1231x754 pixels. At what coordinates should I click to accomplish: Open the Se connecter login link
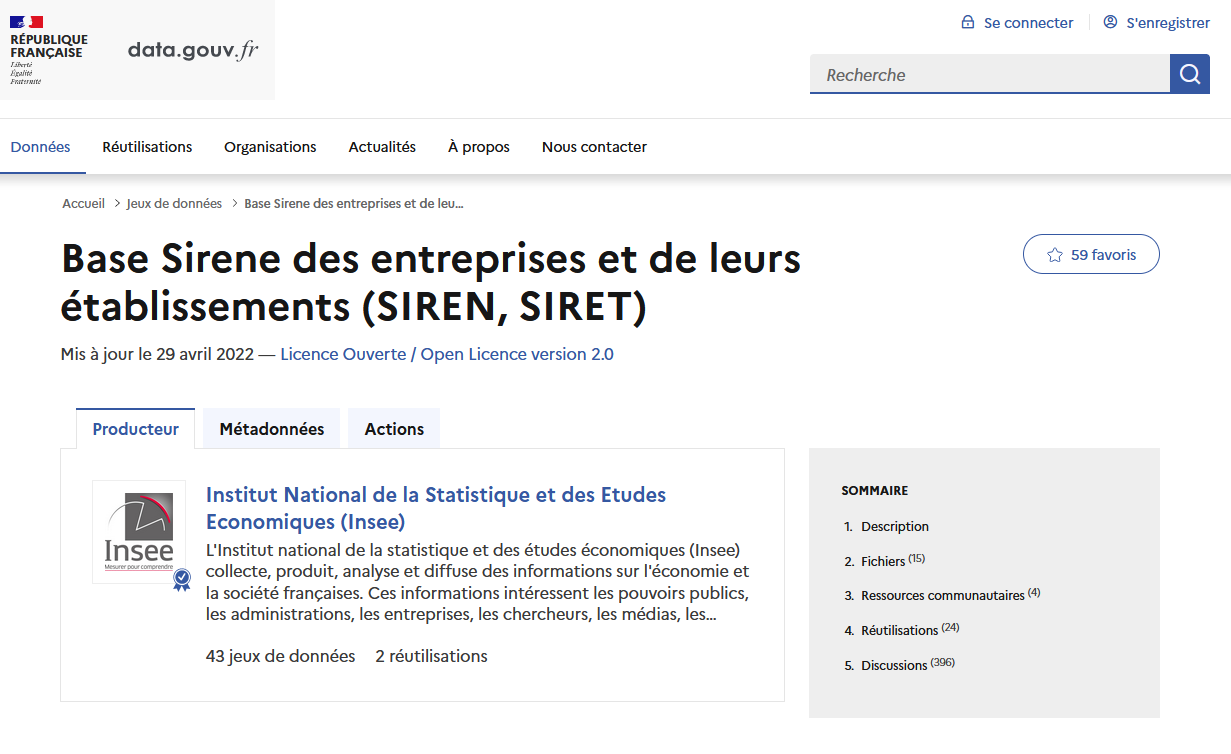pos(1017,23)
